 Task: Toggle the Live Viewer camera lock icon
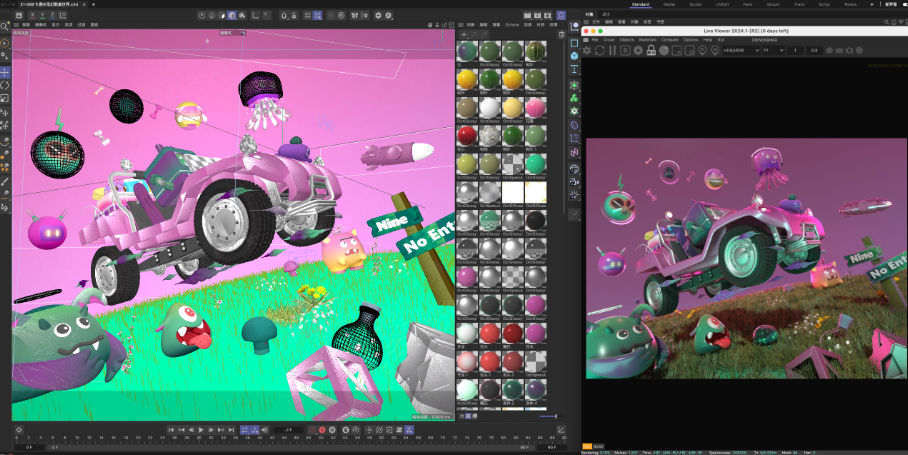(653, 50)
